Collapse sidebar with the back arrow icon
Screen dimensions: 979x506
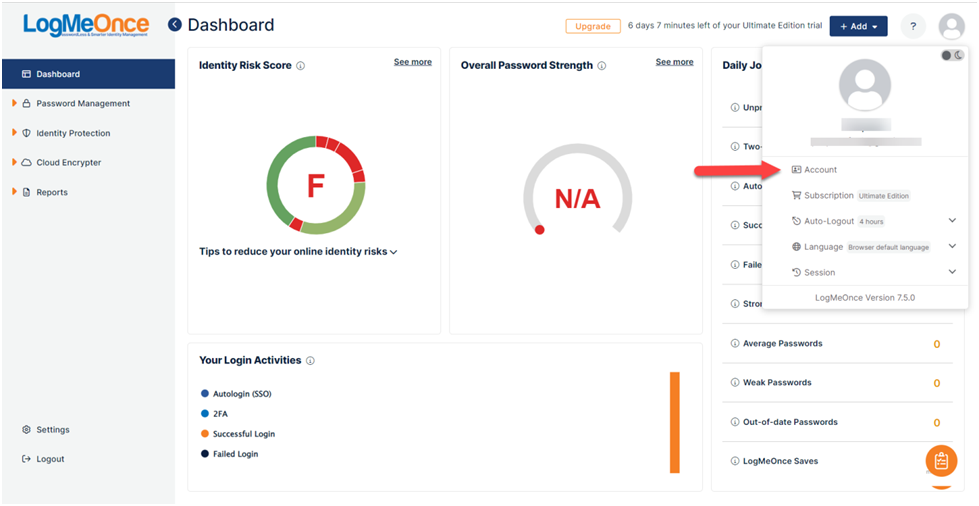175,25
